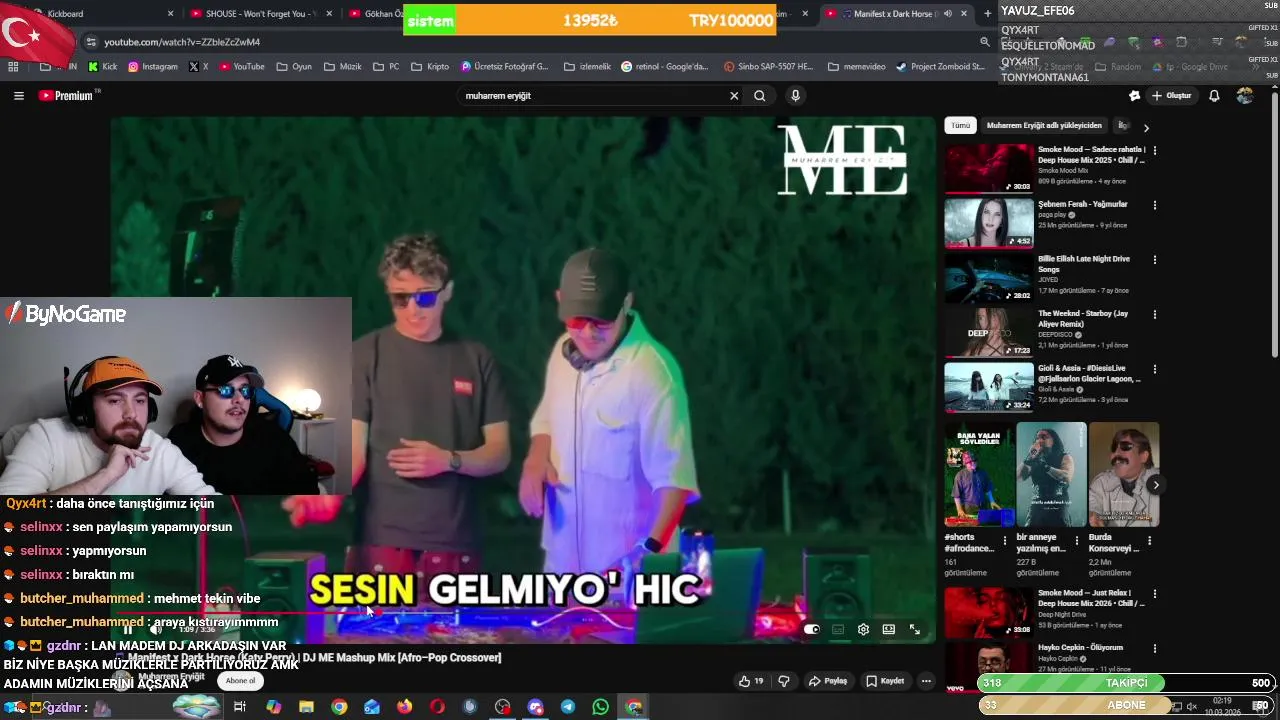The image size is (1280, 720).
Task: Open more actions ellipsis below video
Action: (926, 681)
